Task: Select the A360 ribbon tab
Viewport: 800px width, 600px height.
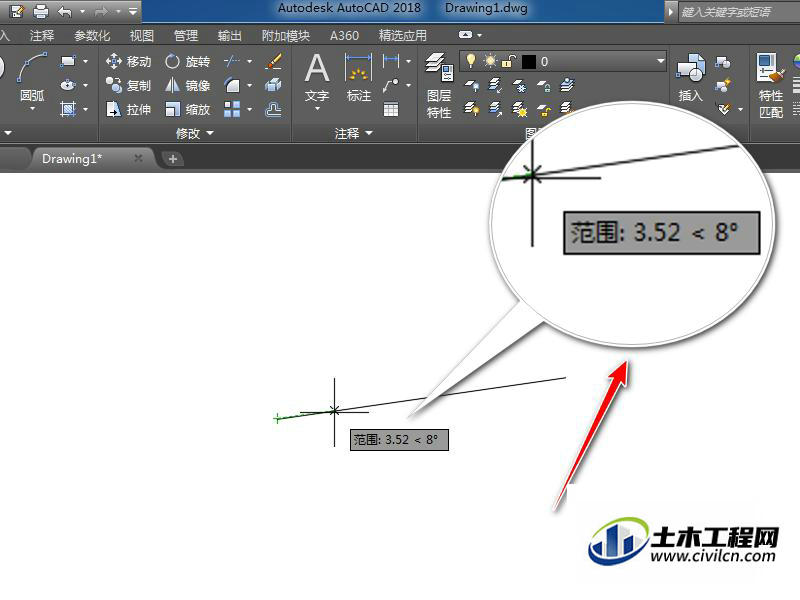Action: 344,36
